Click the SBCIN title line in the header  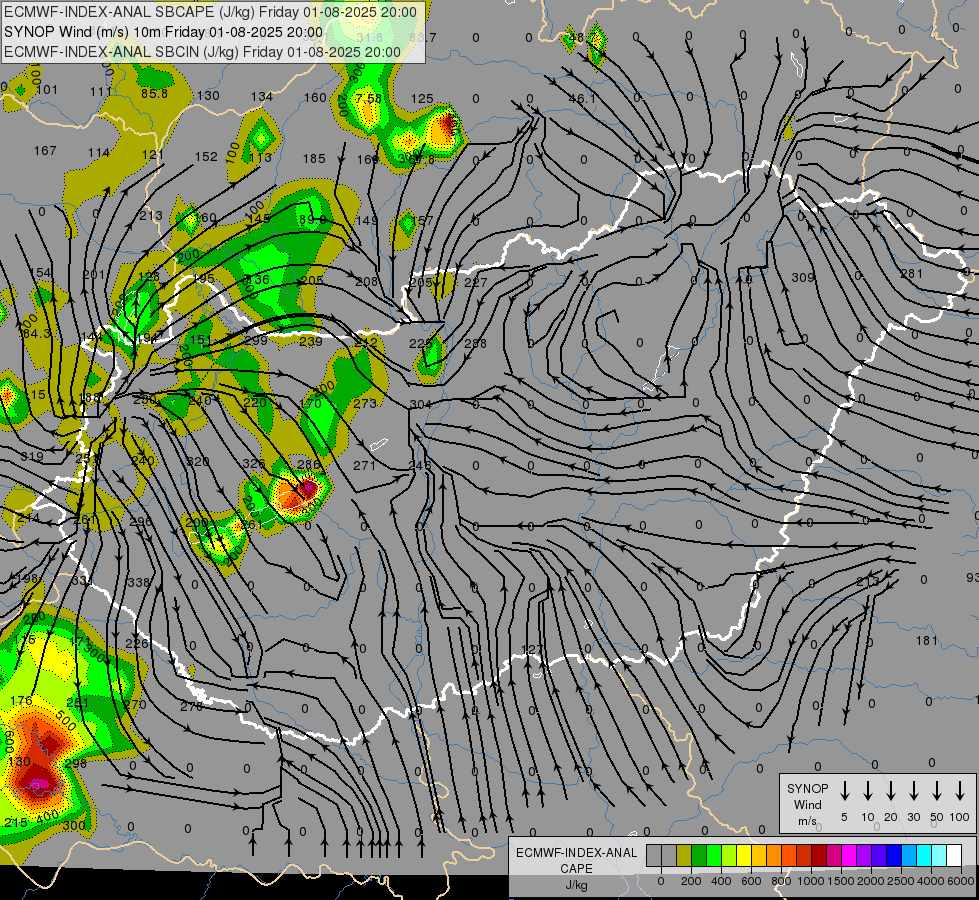click(202, 52)
